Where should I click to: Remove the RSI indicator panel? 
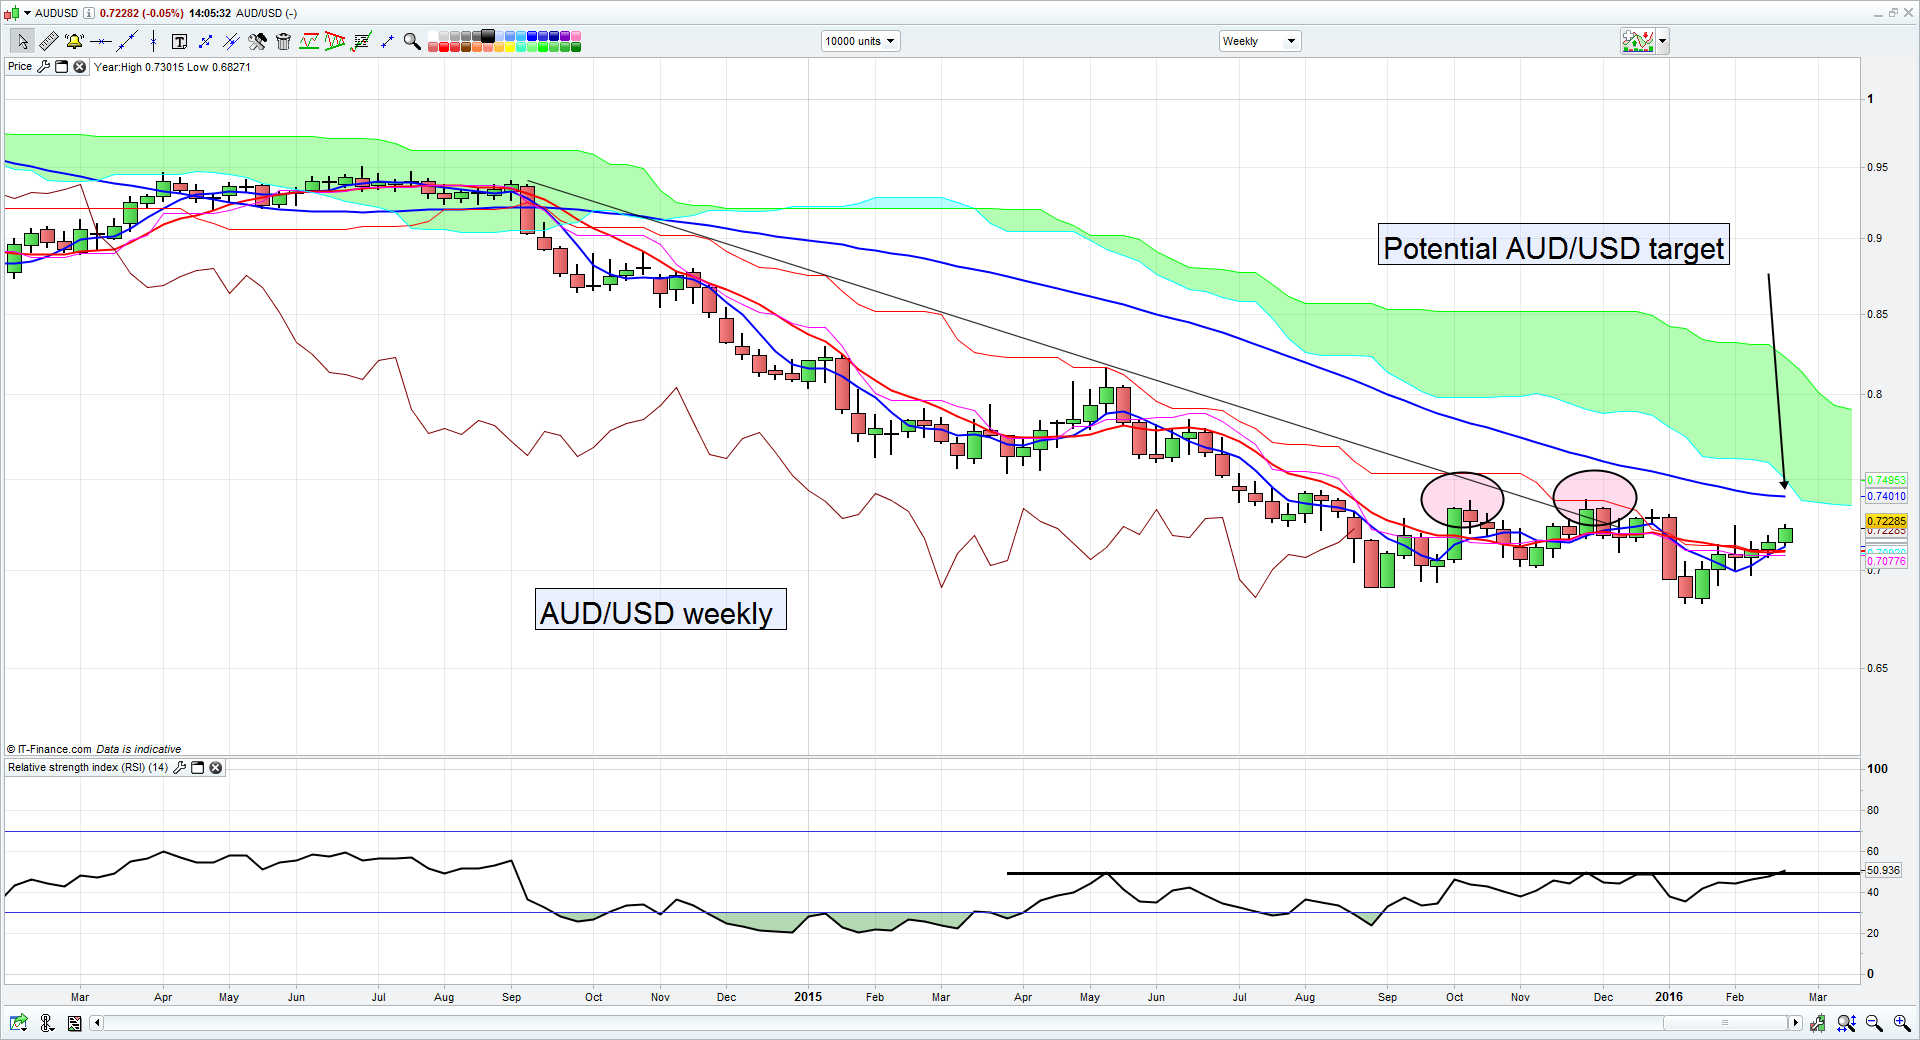(x=216, y=768)
